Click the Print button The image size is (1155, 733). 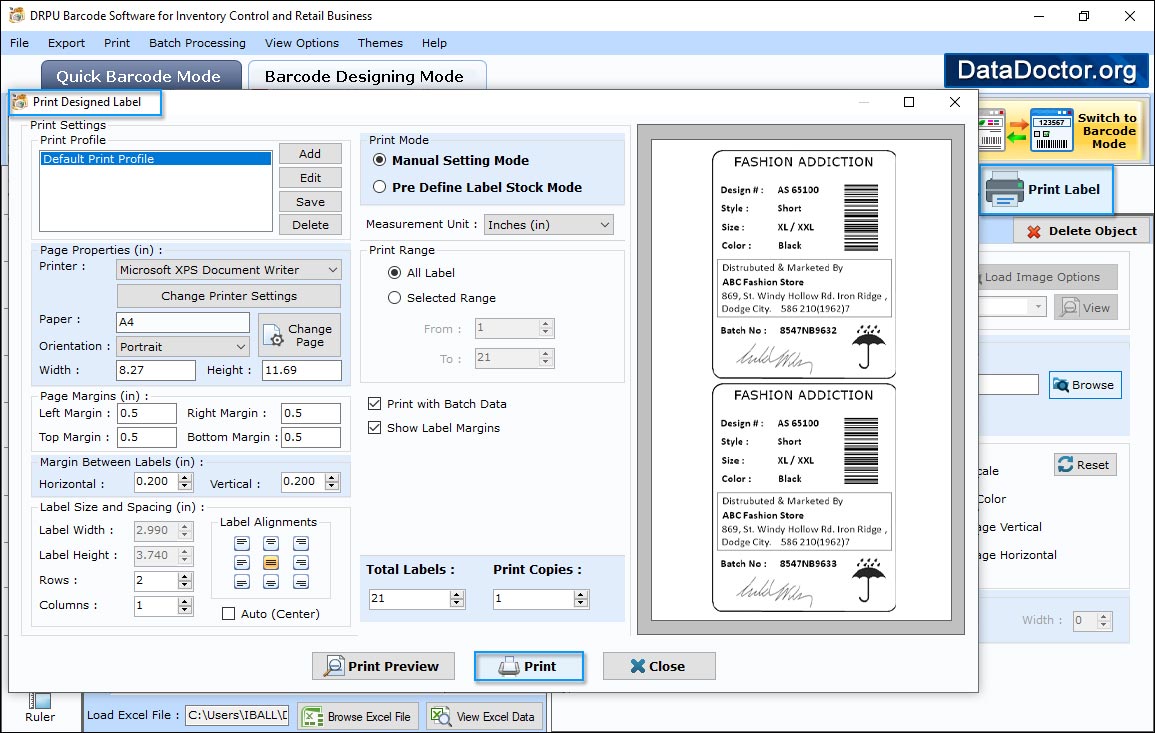529,666
